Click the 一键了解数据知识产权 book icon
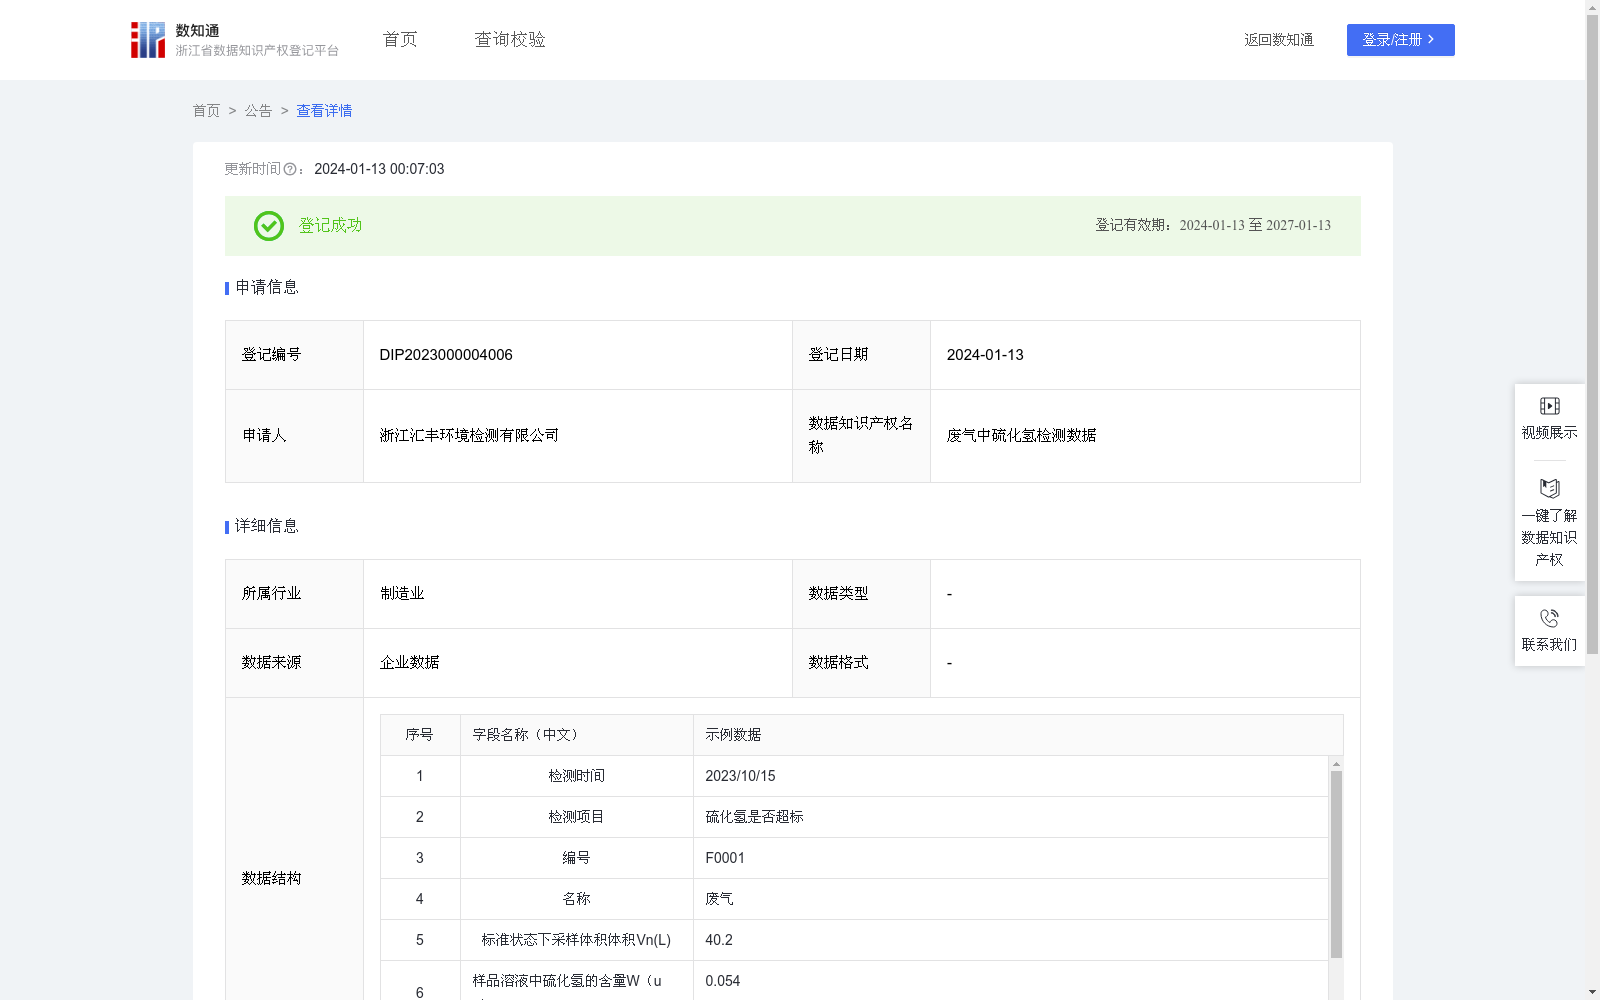Viewport: 1600px width, 1000px height. coord(1549,488)
